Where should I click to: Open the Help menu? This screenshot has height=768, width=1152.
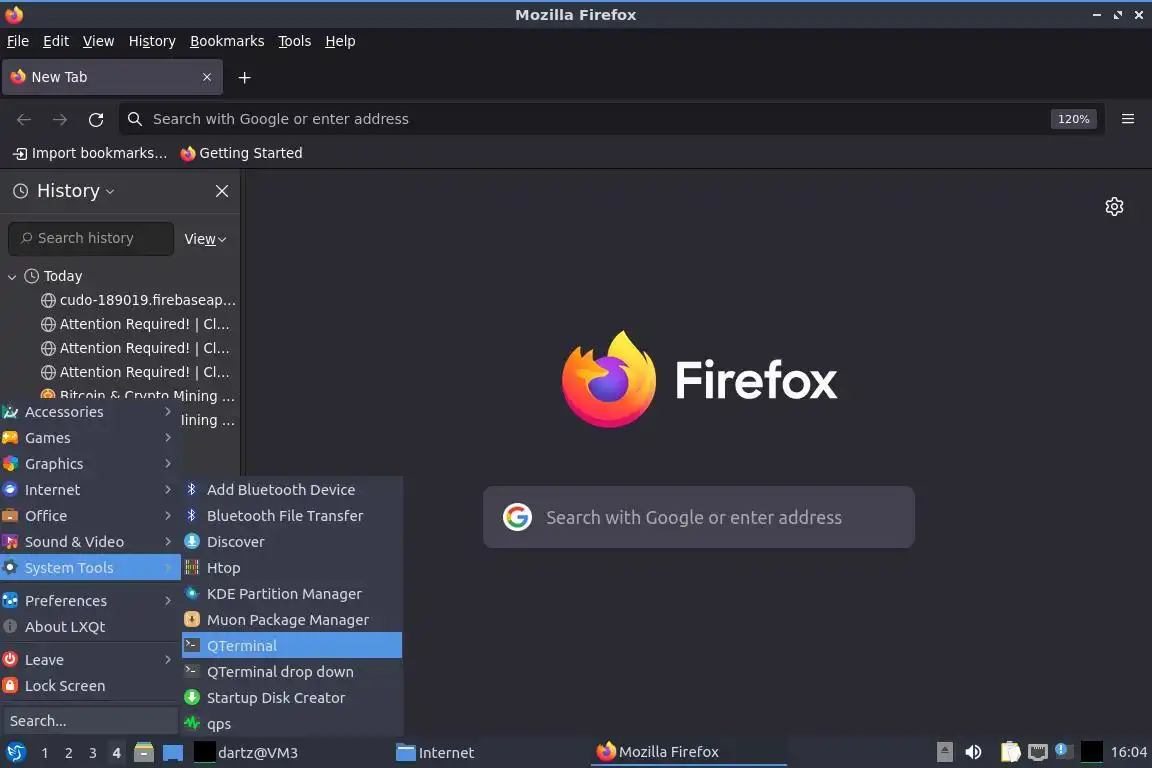click(x=340, y=41)
